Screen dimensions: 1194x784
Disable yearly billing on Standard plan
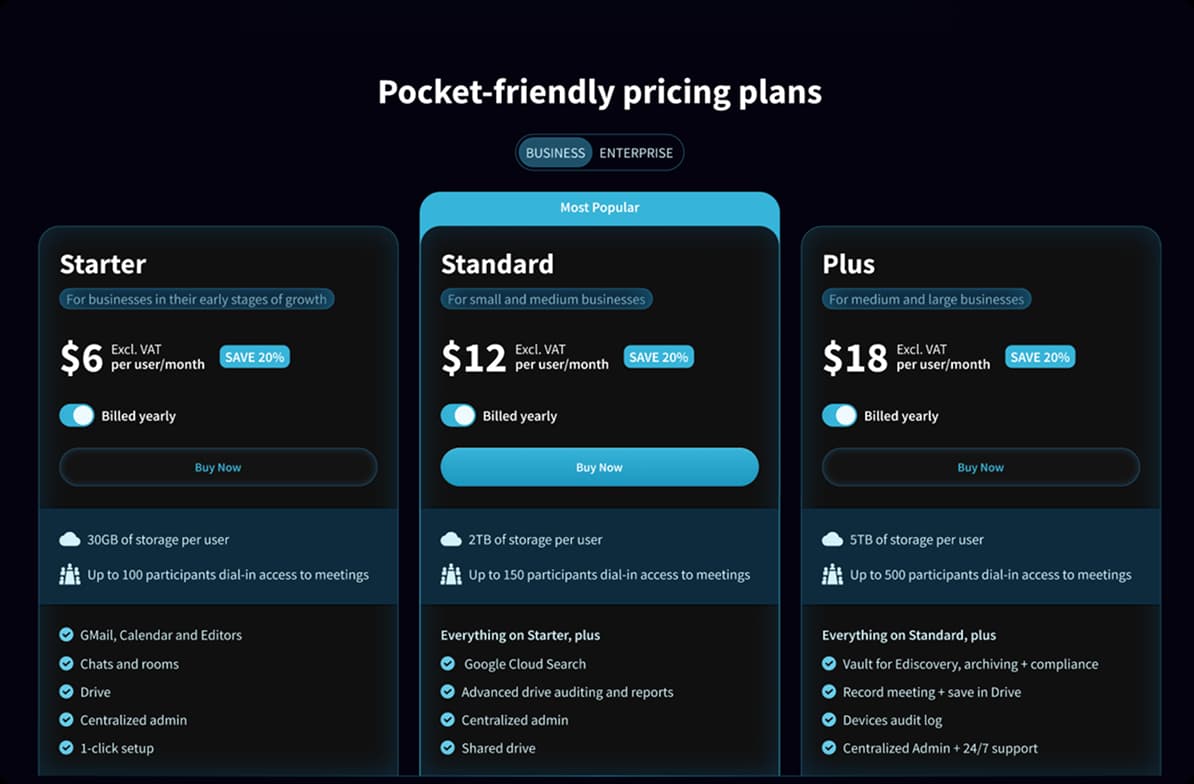click(x=458, y=415)
